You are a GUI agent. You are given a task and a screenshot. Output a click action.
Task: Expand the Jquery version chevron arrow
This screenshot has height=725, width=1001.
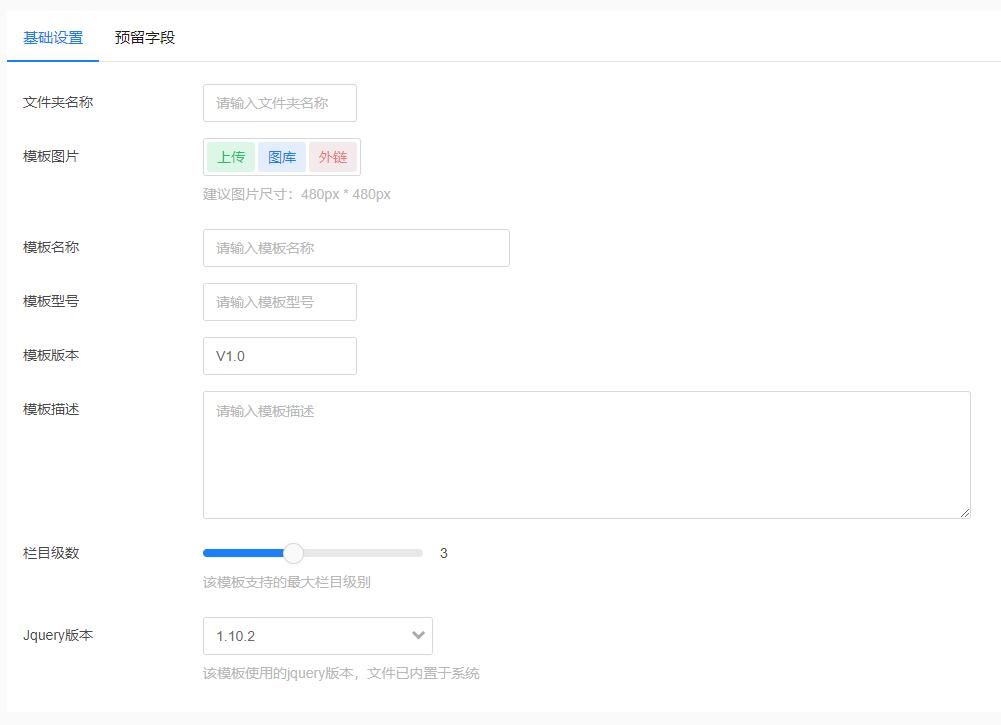418,636
